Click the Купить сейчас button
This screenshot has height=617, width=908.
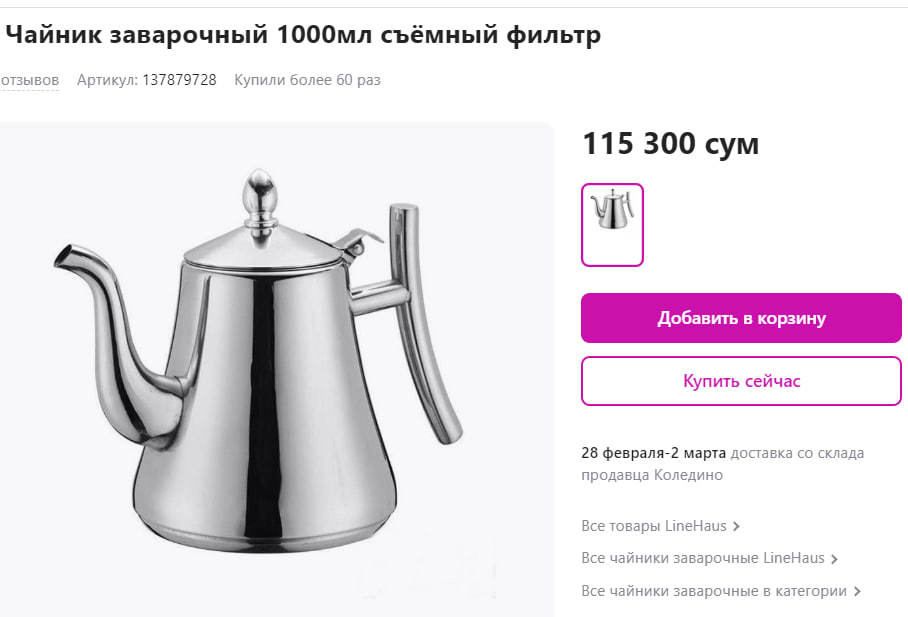741,381
